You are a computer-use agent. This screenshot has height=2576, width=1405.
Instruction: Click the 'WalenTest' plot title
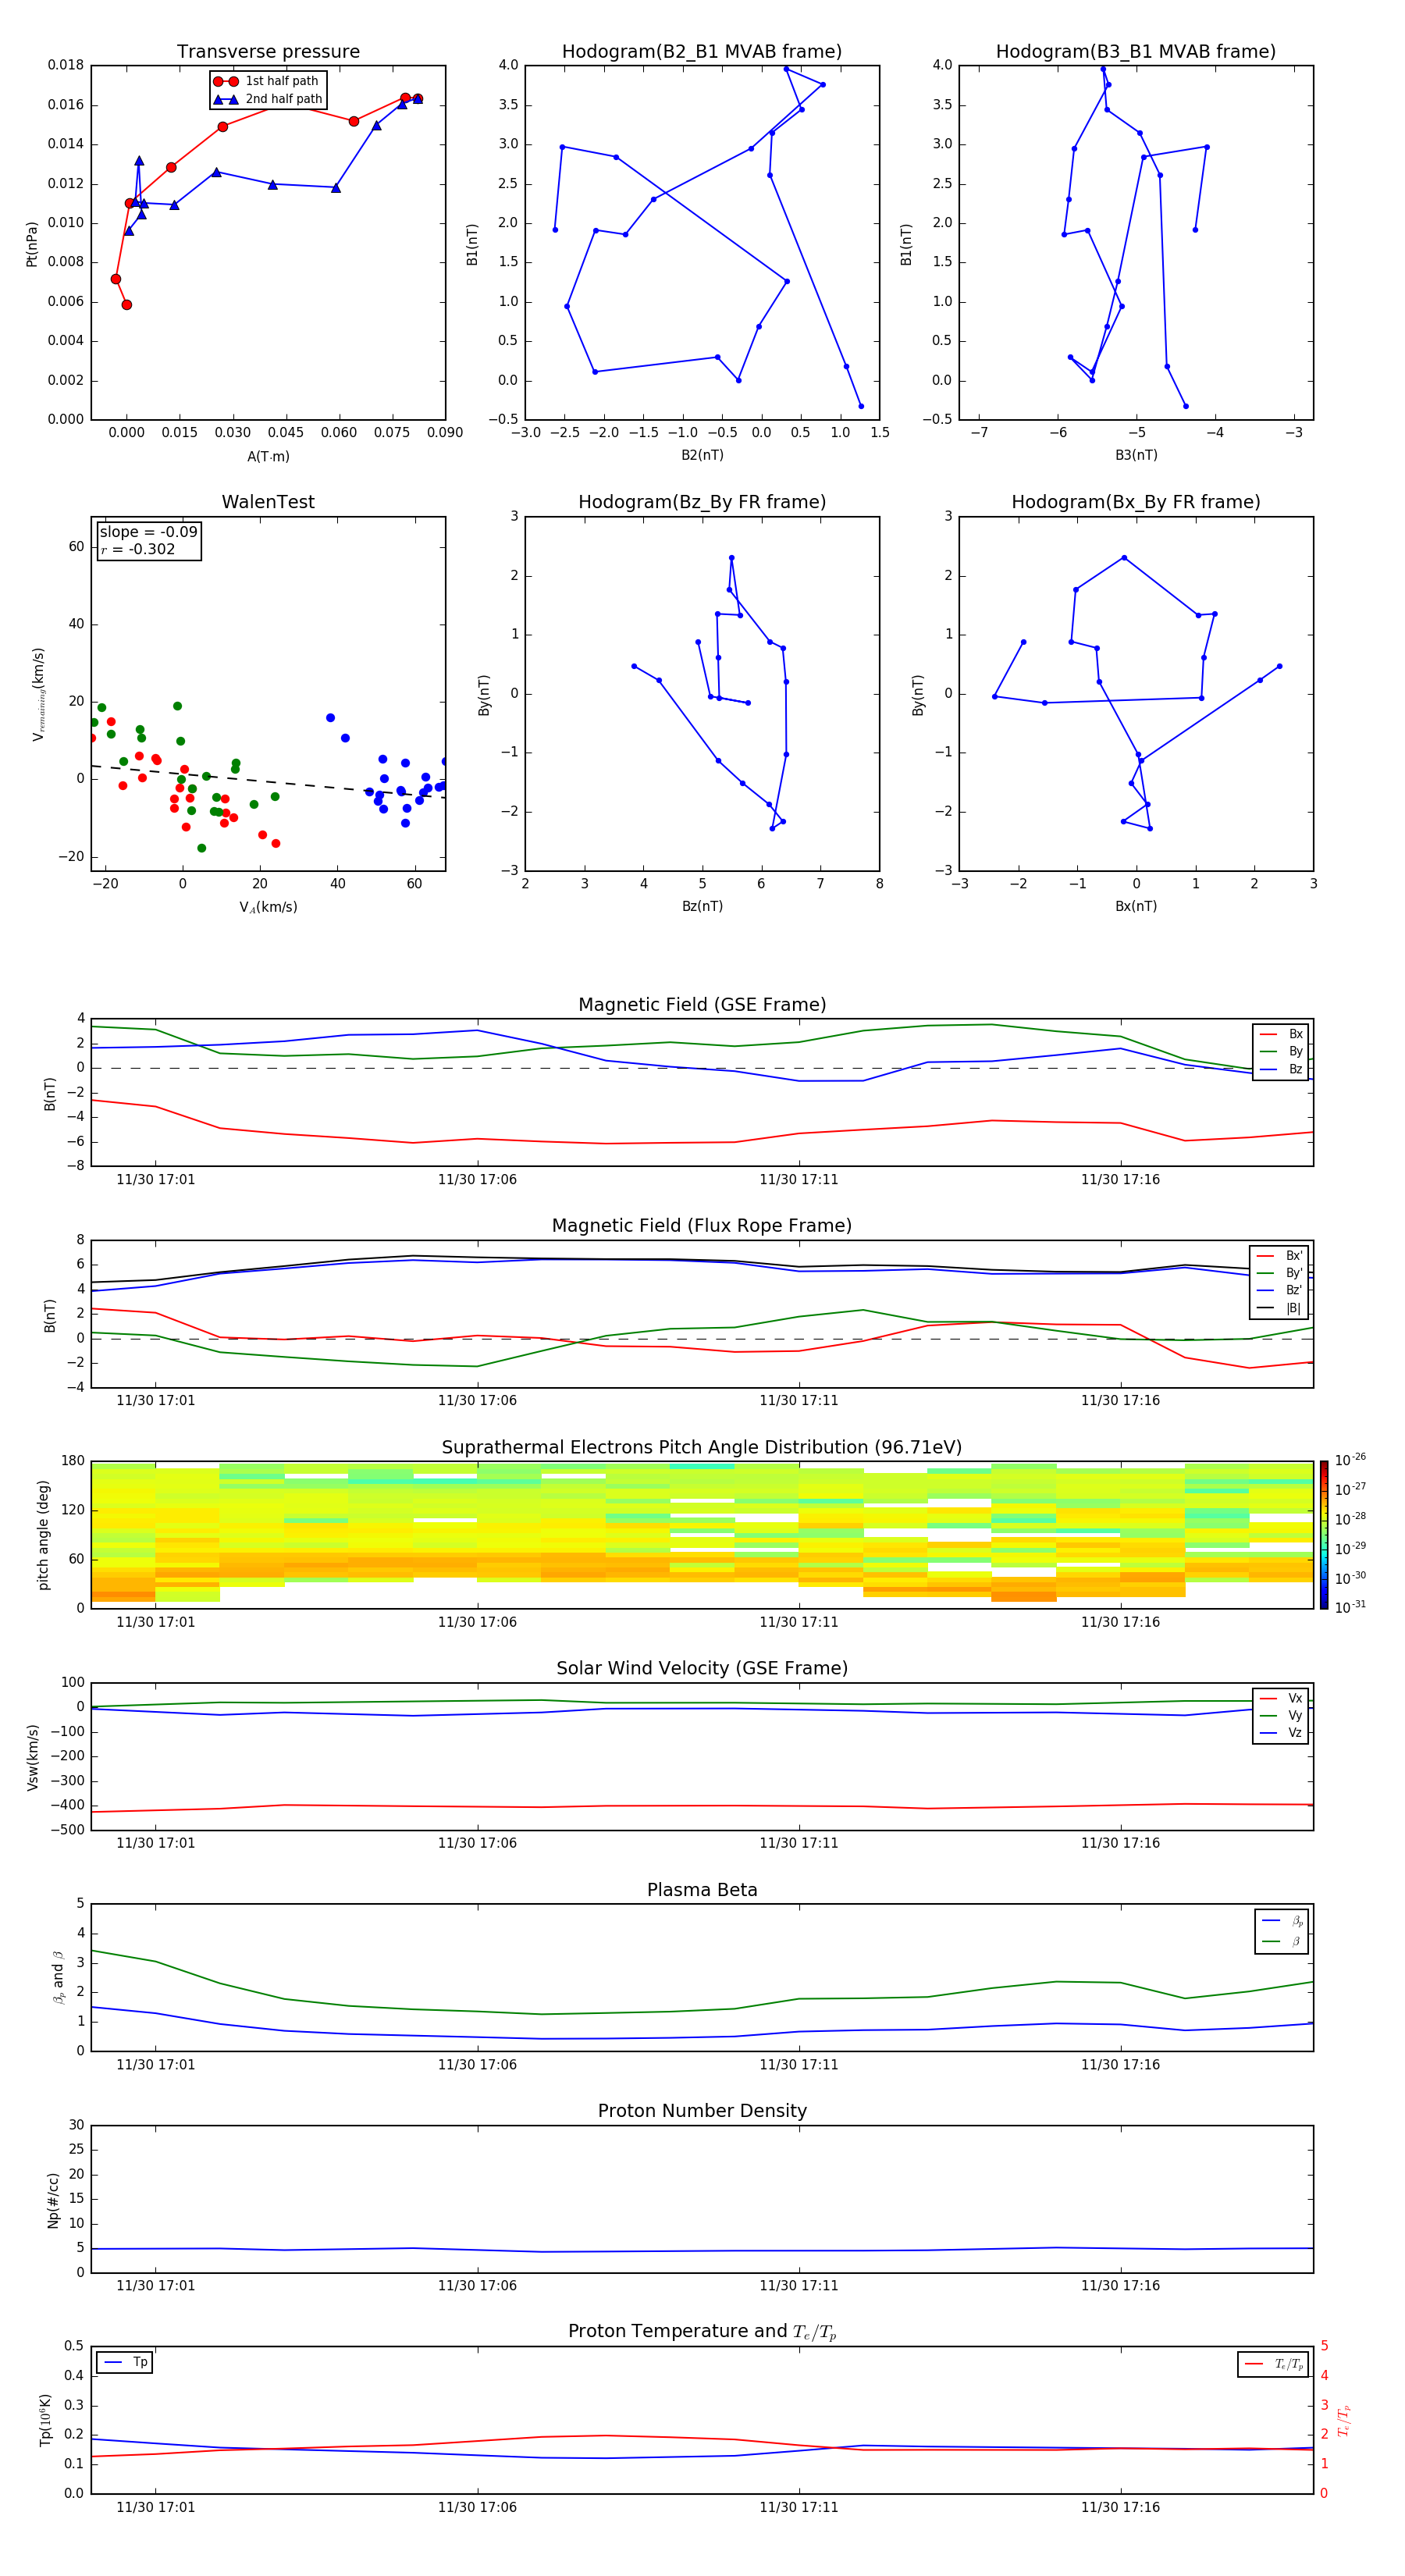(x=268, y=502)
